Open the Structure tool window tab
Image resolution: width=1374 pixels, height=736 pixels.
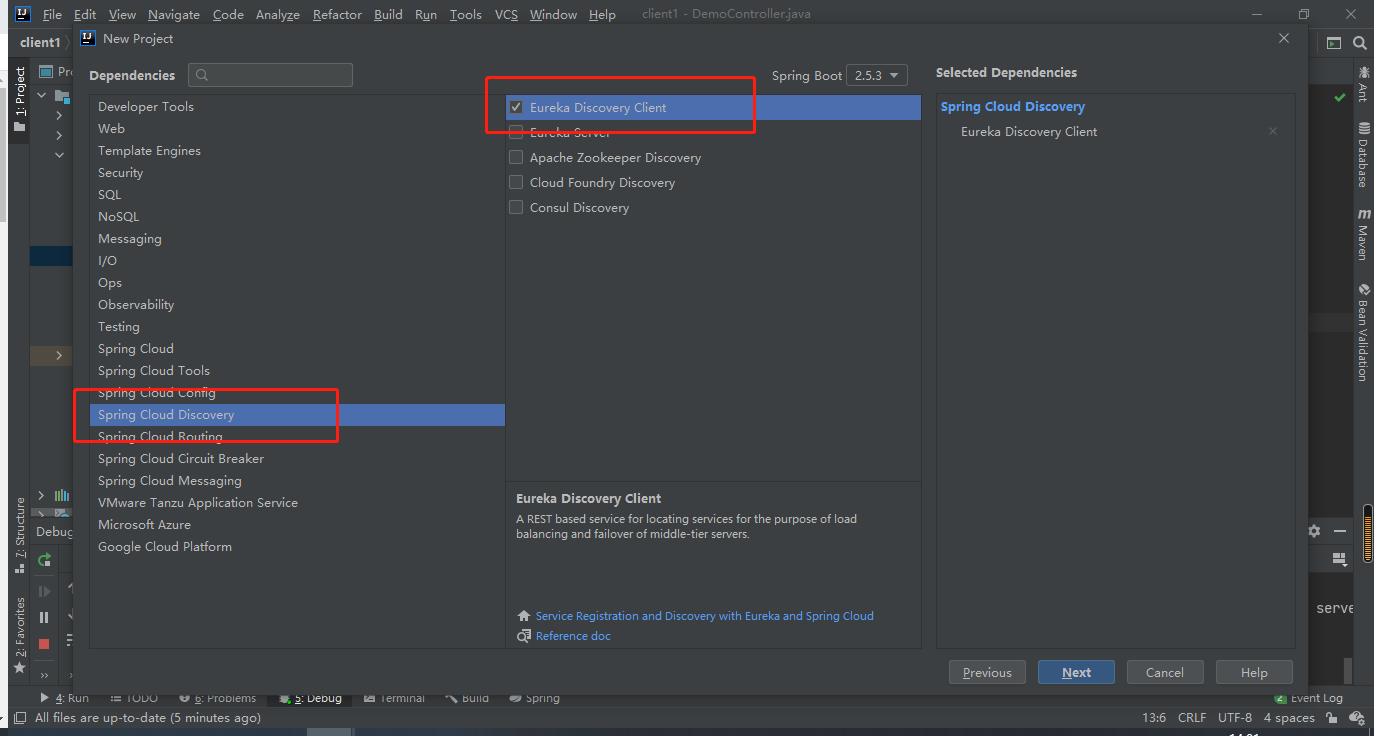19,535
